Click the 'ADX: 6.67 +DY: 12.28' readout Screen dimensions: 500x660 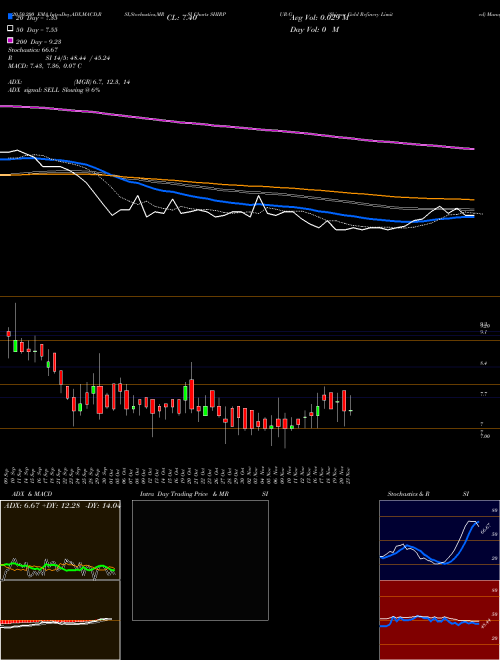pyautogui.click(x=41, y=506)
